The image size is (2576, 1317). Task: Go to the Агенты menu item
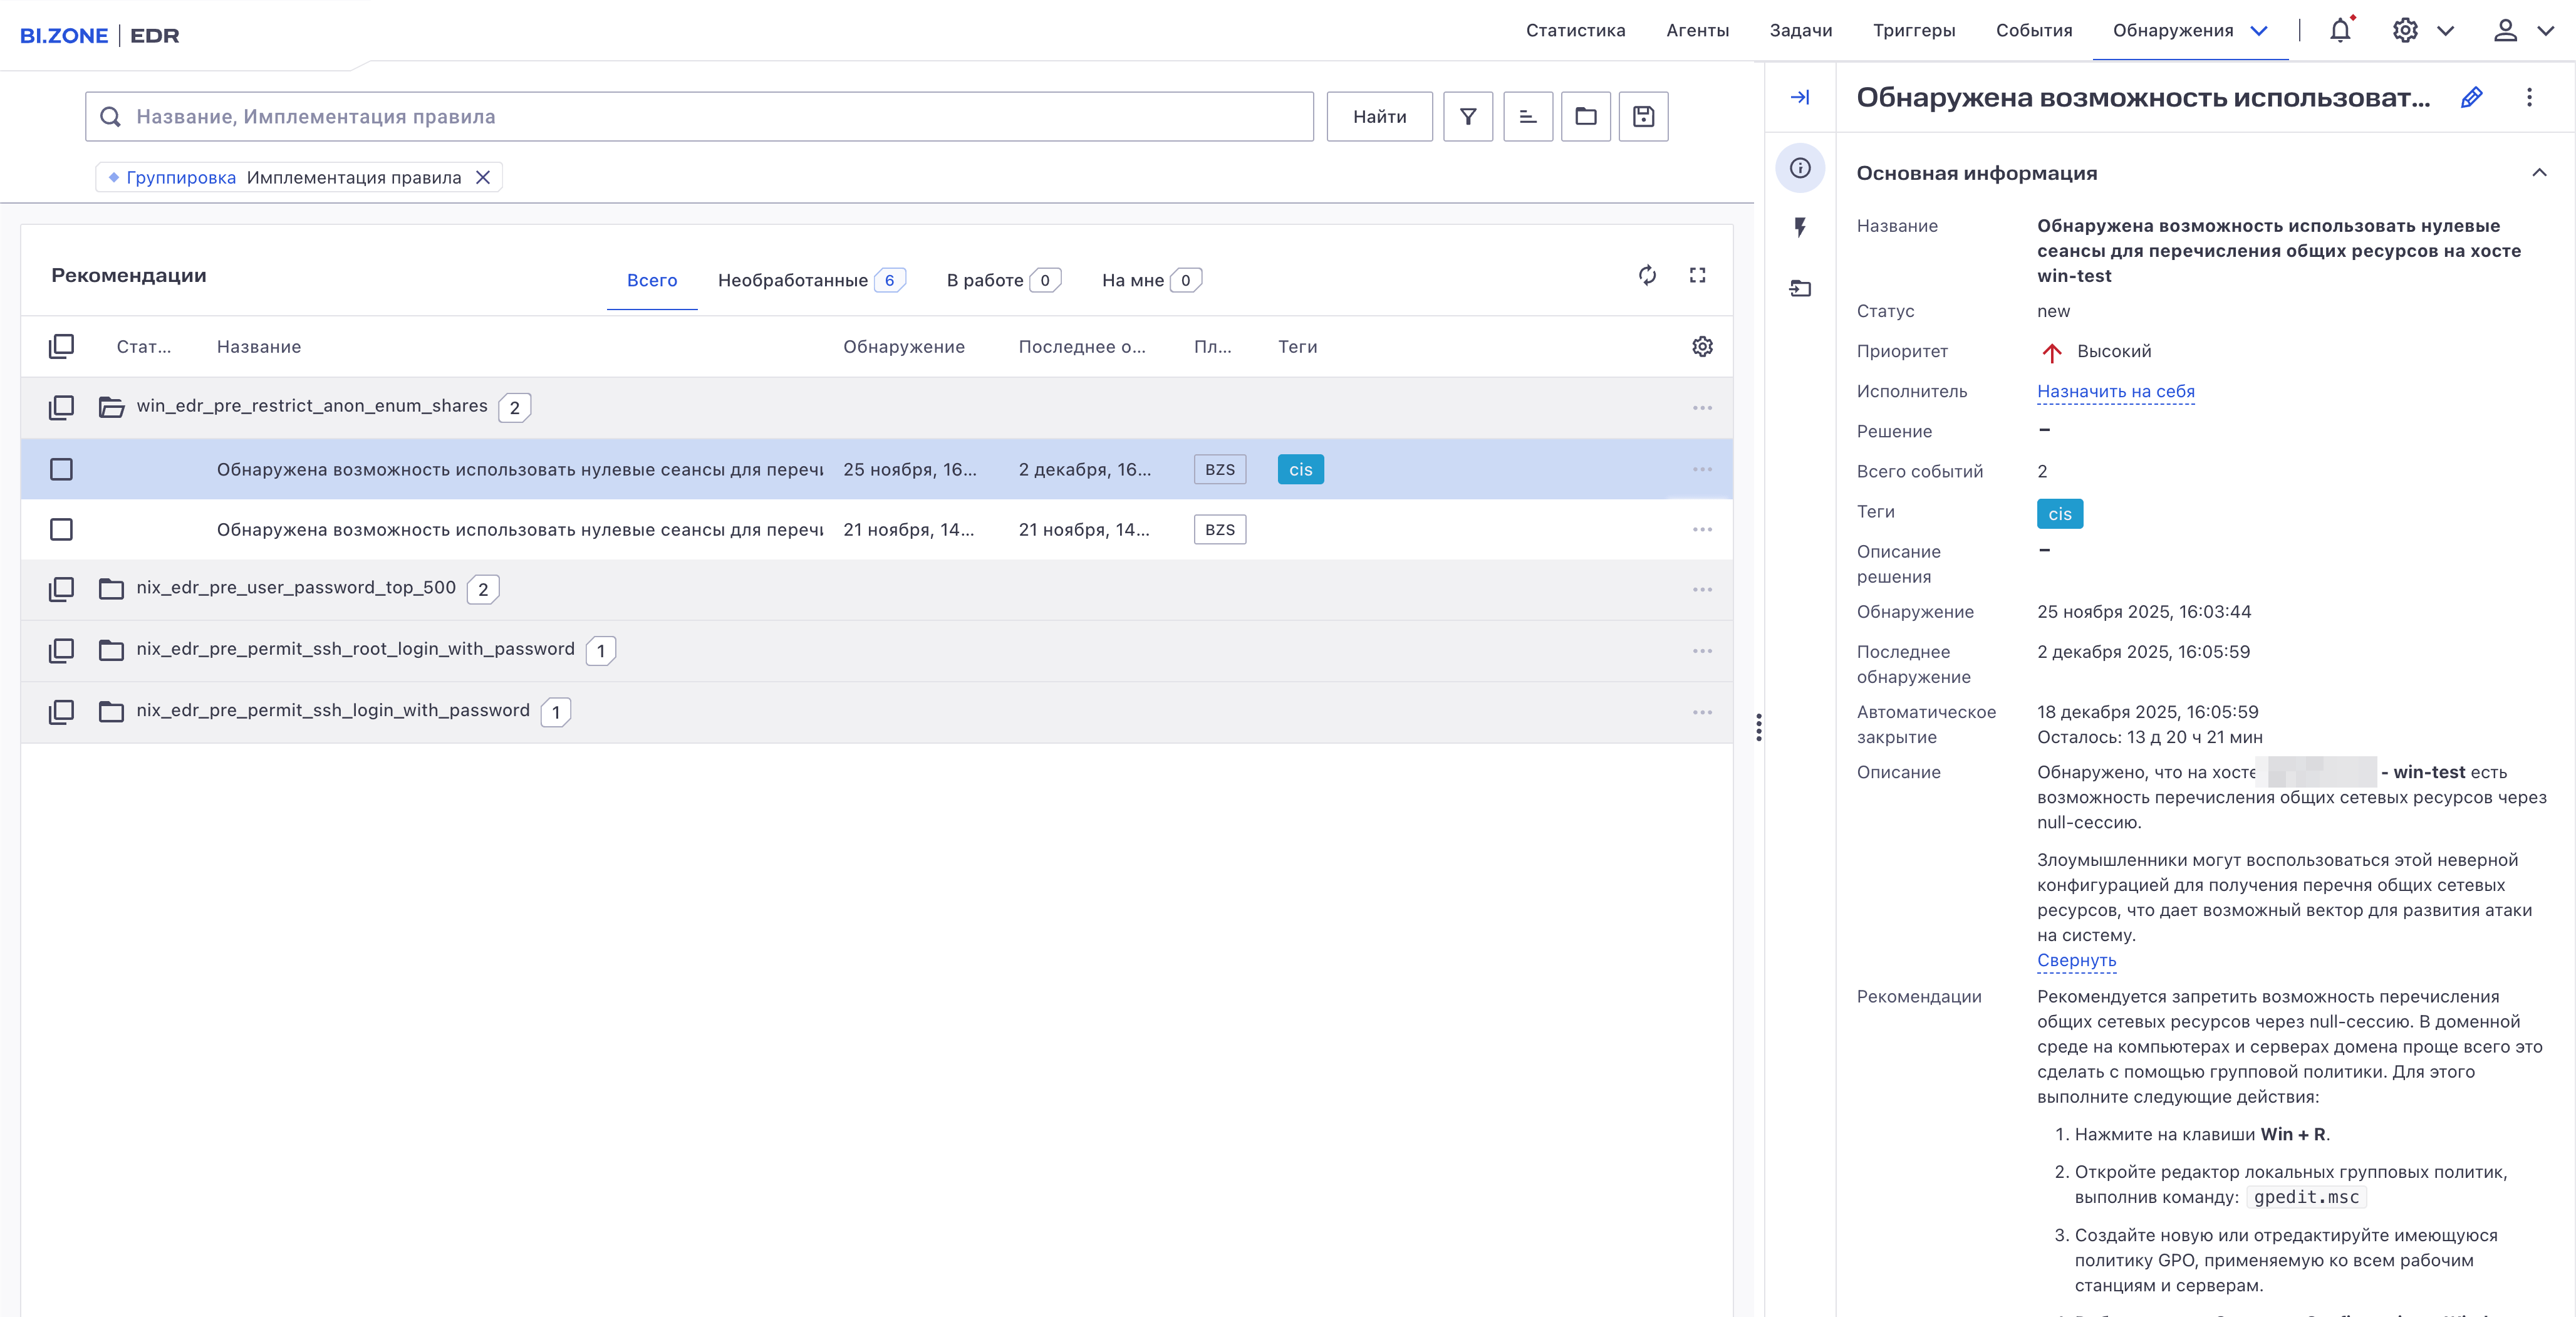[1697, 31]
